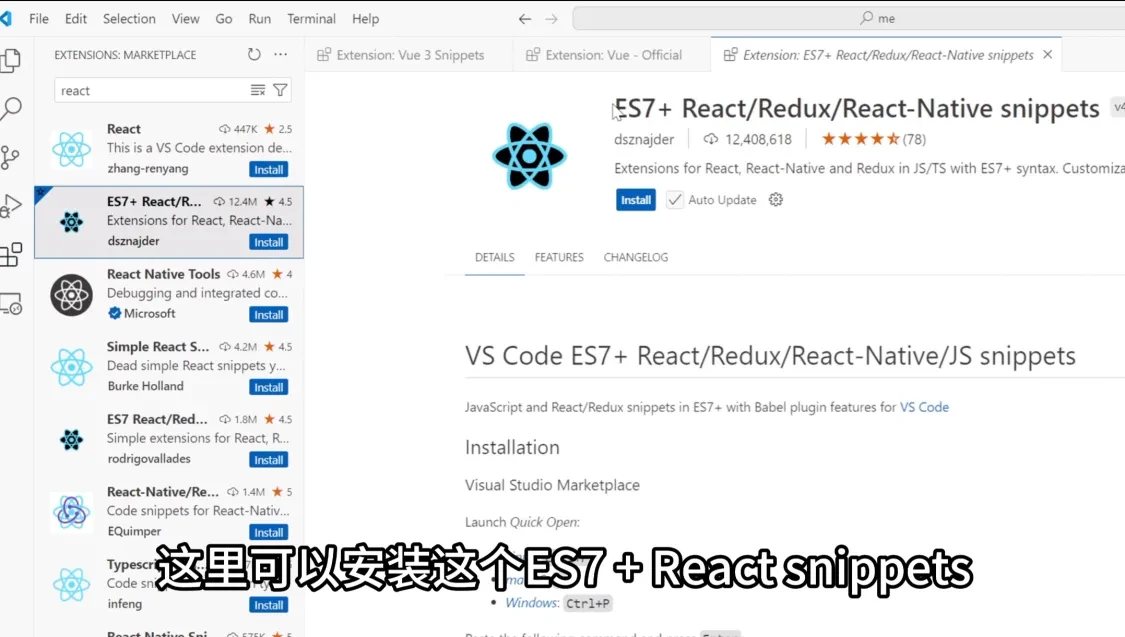
Task: Select React-Native/Re... by EQuimper
Action: pyautogui.click(x=169, y=511)
